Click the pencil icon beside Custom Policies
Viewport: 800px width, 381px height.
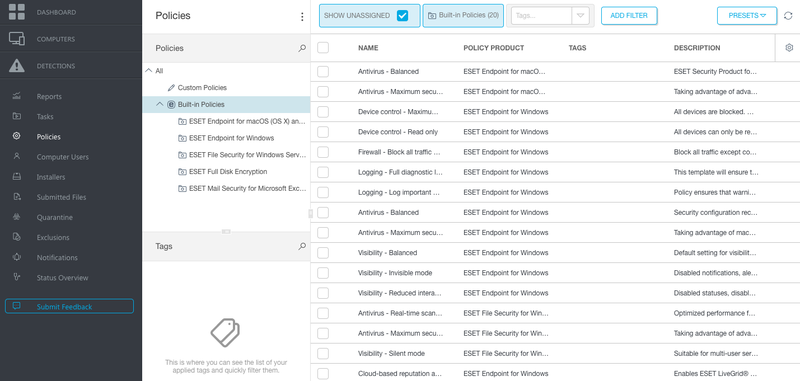pyautogui.click(x=171, y=88)
